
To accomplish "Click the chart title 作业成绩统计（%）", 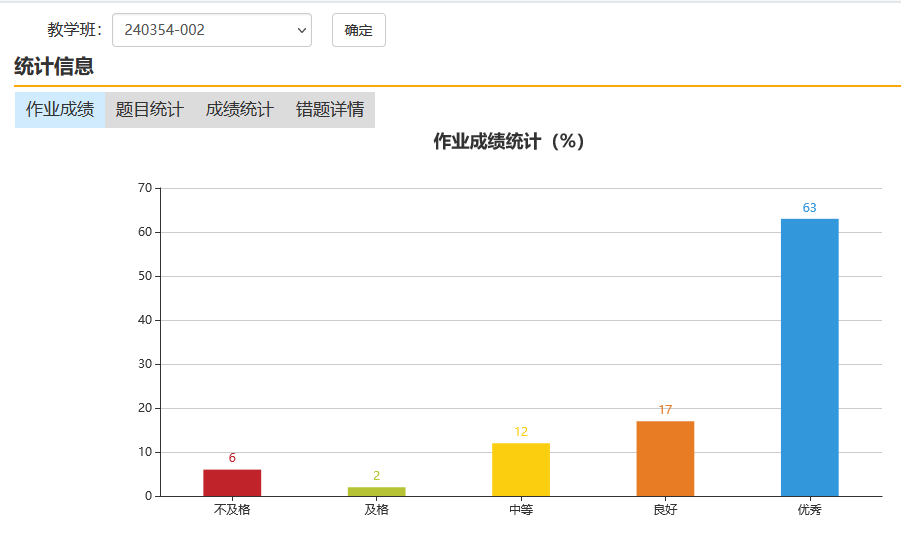I will 509,141.
